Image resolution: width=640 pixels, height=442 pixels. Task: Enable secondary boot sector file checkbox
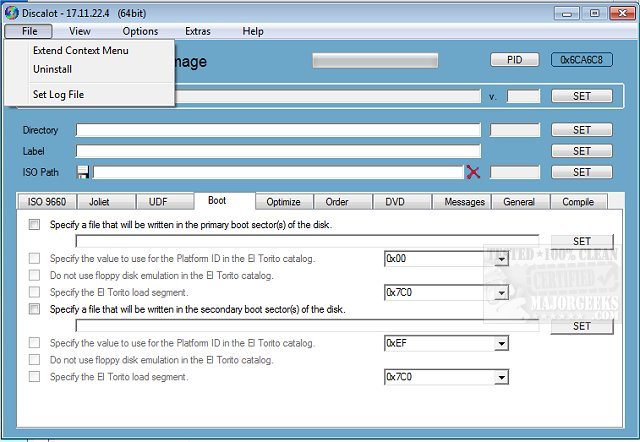pyautogui.click(x=34, y=309)
